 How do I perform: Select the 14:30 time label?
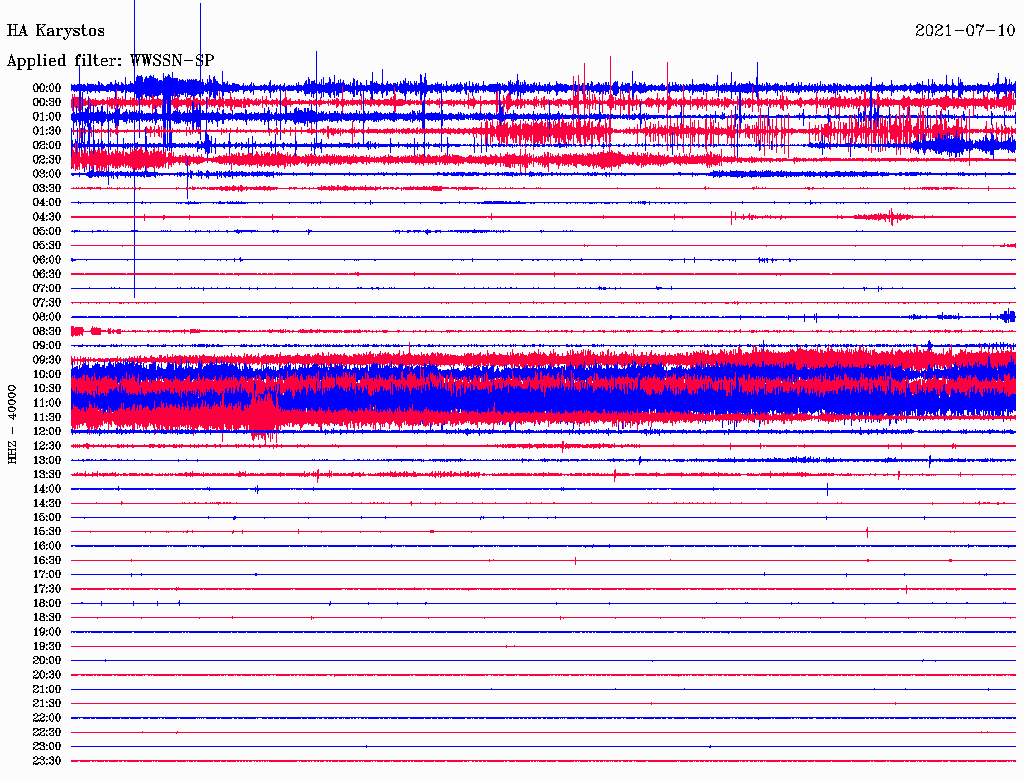47,504
